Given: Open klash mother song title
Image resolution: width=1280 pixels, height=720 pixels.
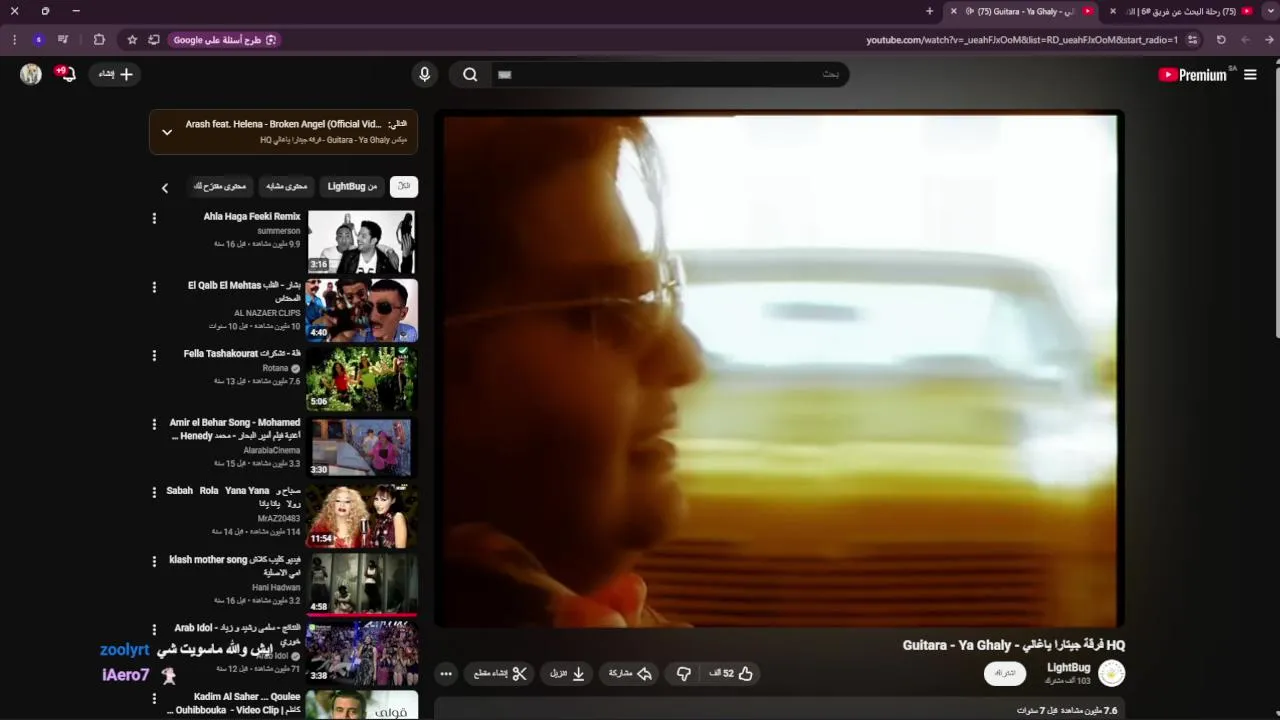Looking at the screenshot, I should (x=235, y=566).
